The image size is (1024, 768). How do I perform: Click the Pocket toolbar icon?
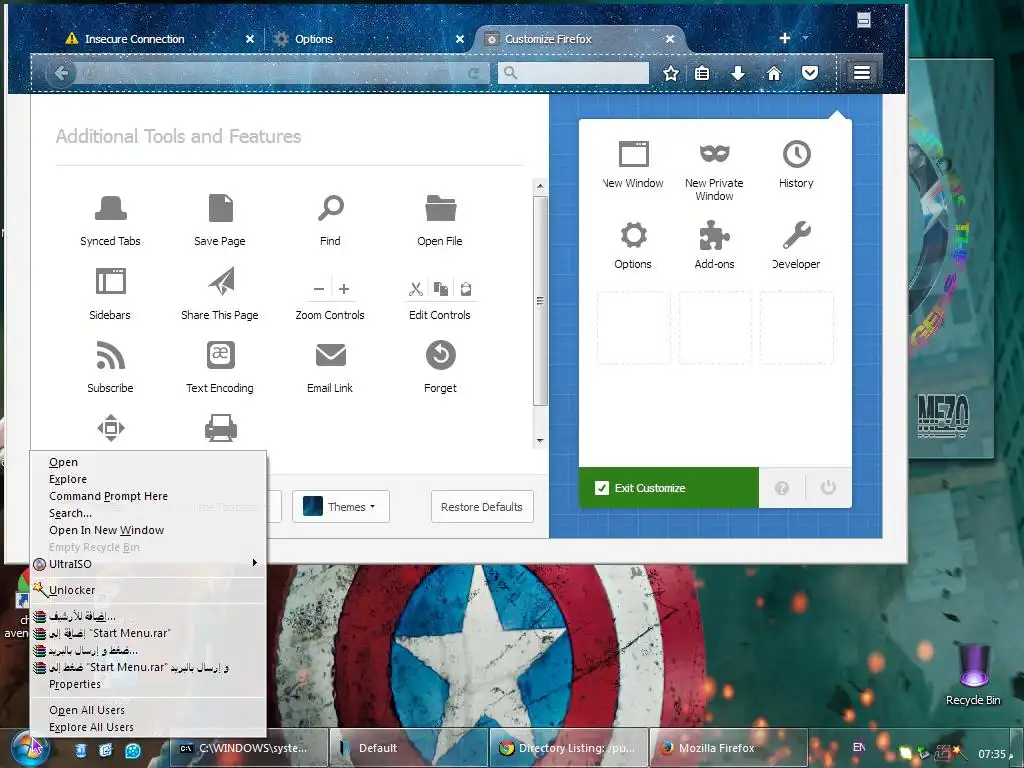click(x=810, y=73)
